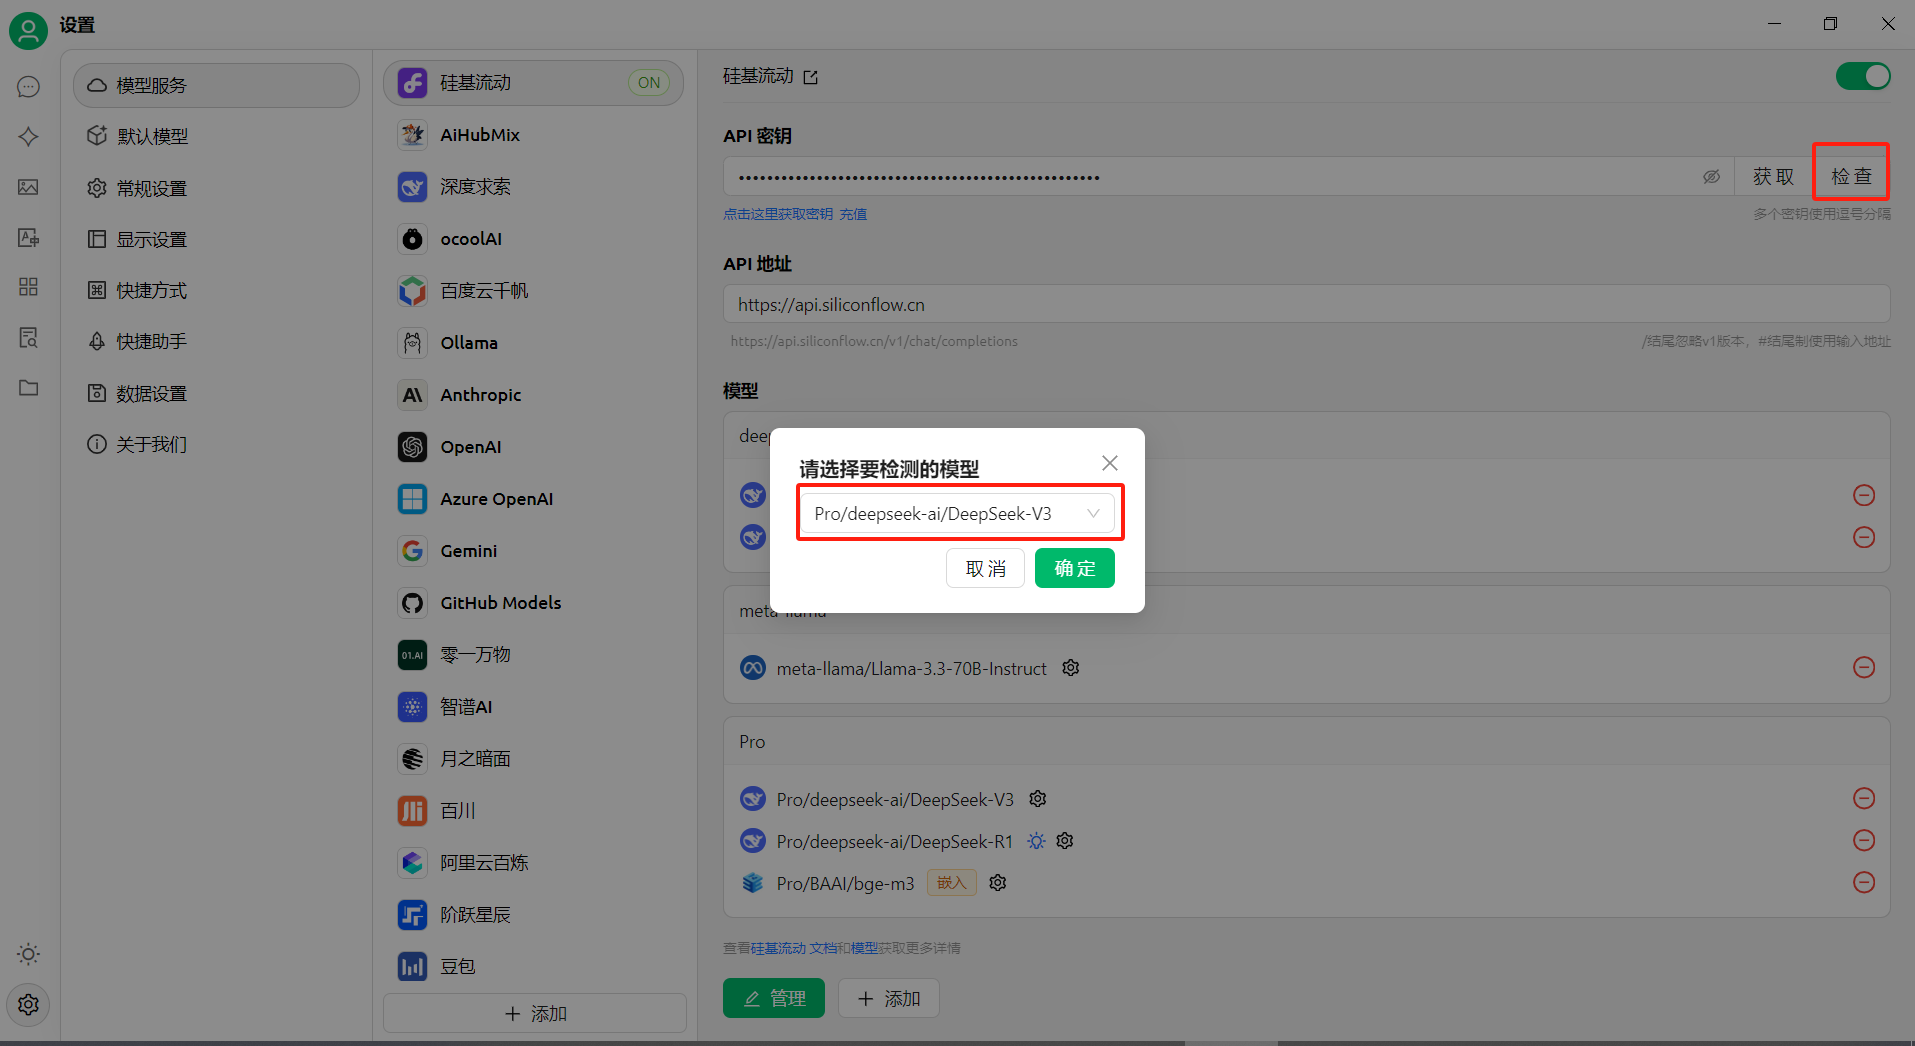Screen dimensions: 1915x1046
Task: Switch to 显示设置
Action: point(216,239)
